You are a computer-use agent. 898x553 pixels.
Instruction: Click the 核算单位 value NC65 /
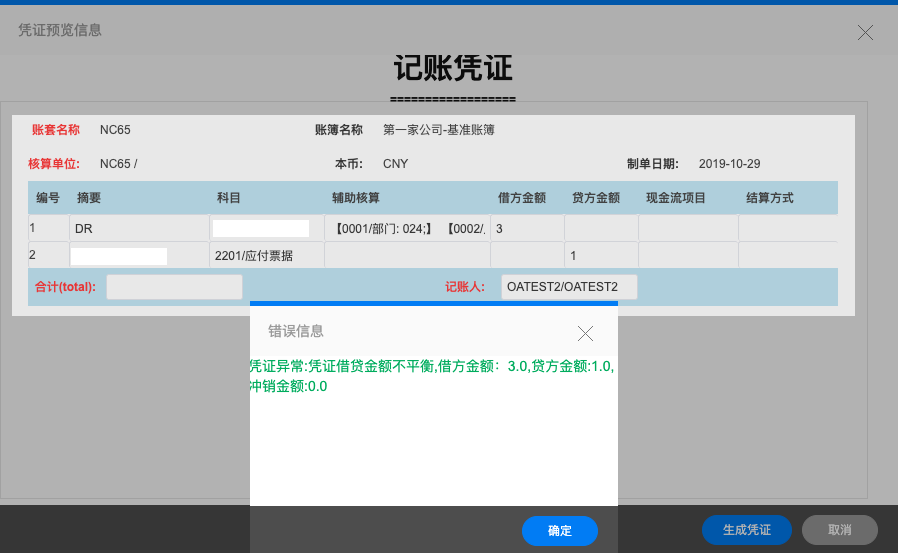pos(119,164)
